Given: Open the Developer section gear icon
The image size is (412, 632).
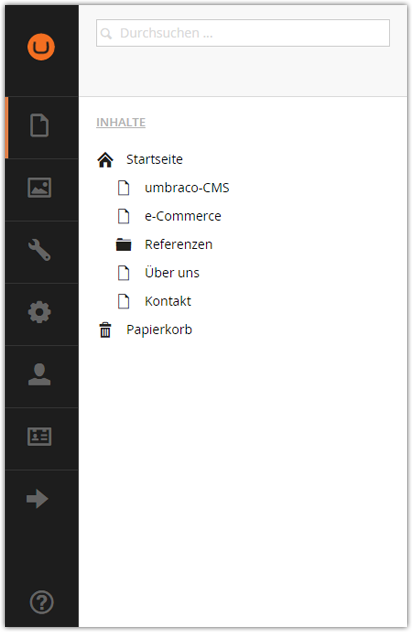Looking at the screenshot, I should [x=40, y=312].
